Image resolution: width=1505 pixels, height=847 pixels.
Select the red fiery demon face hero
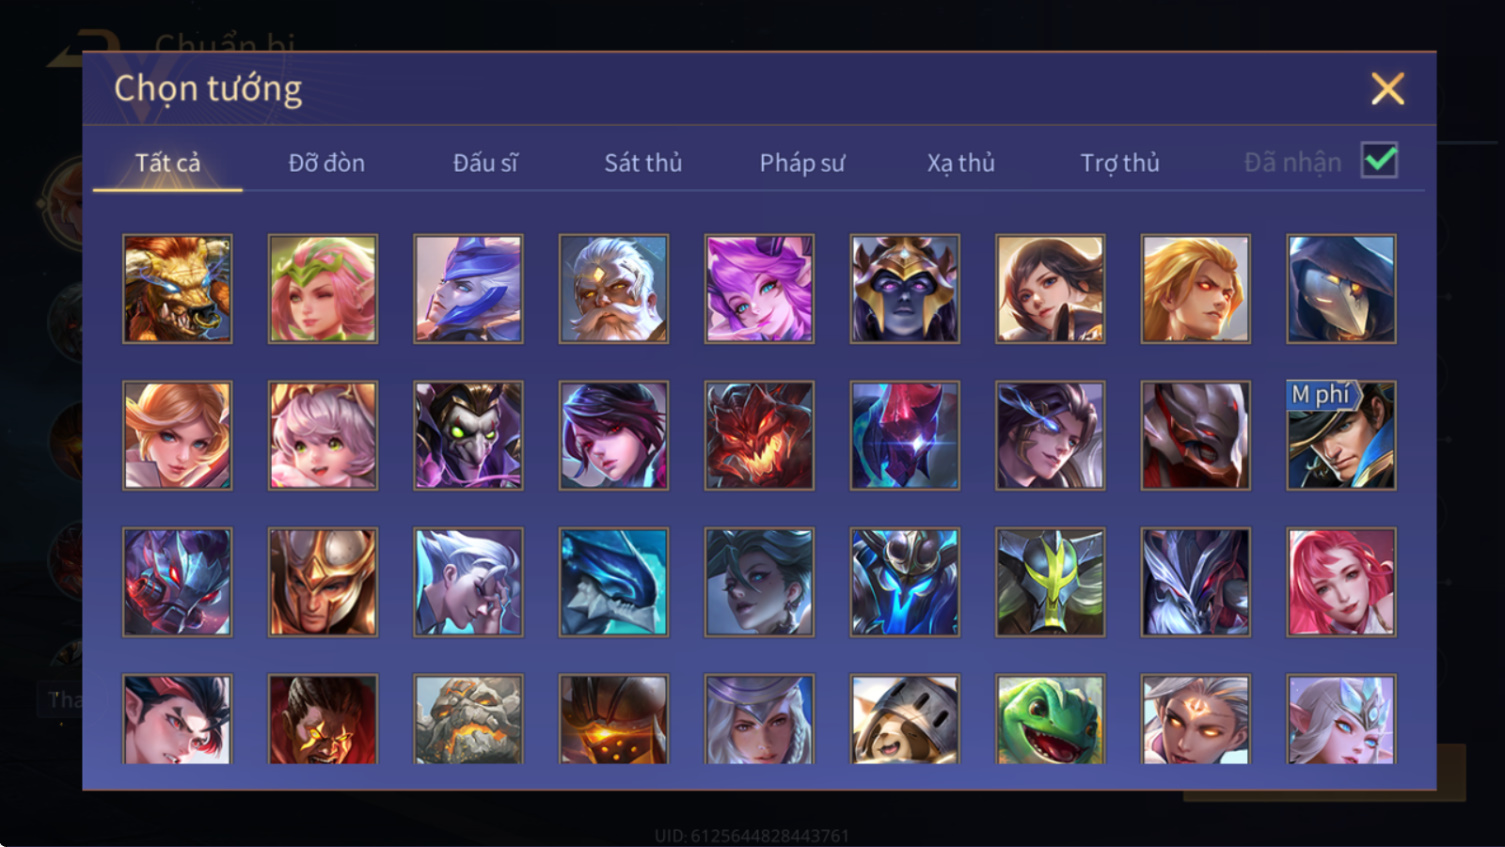pyautogui.click(x=759, y=435)
